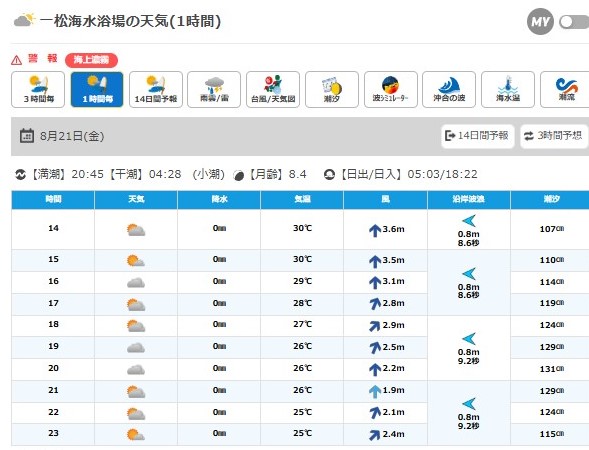Screen dimensions: 589x450
Task: Open the 14日間予報 icon tile
Action: point(156,89)
